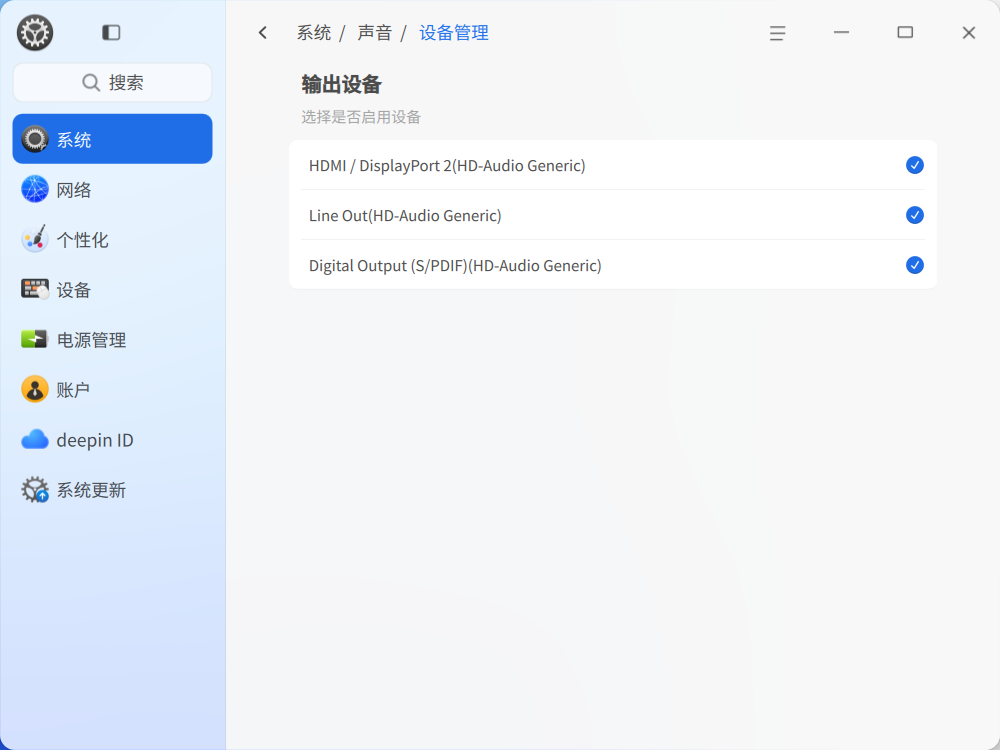This screenshot has height=750, width=1000.
Task: Disable Digital Output (S/PDIF) checkbox
Action: (915, 265)
